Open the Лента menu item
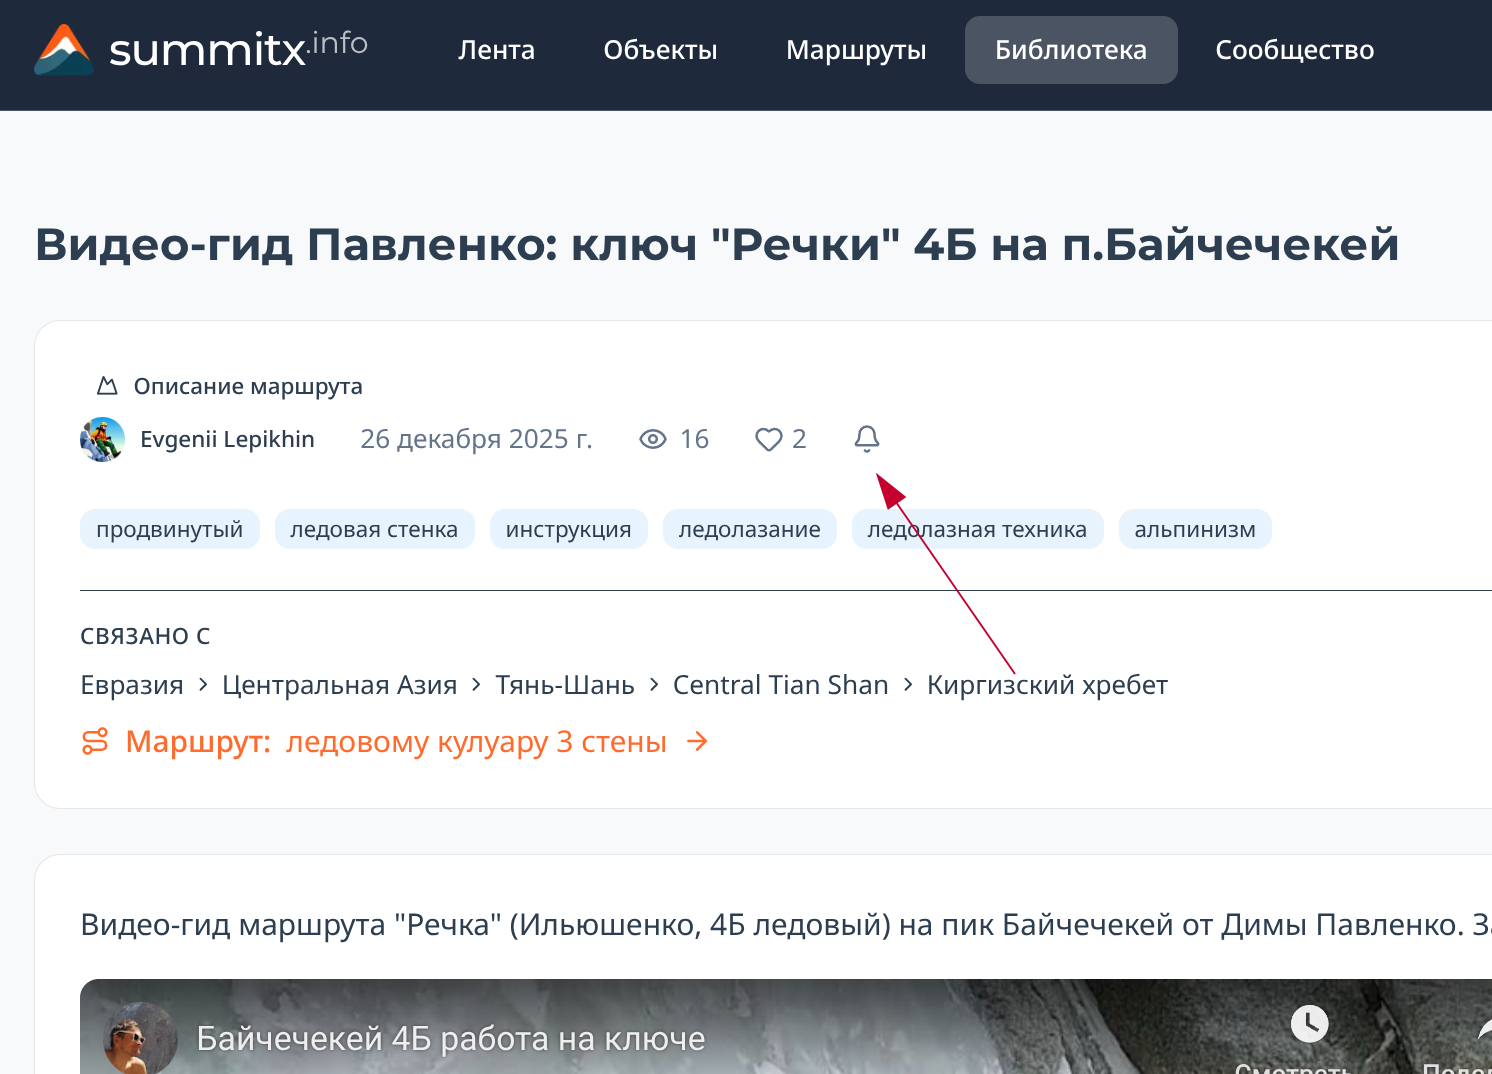Viewport: 1492px width, 1074px height. coord(496,50)
